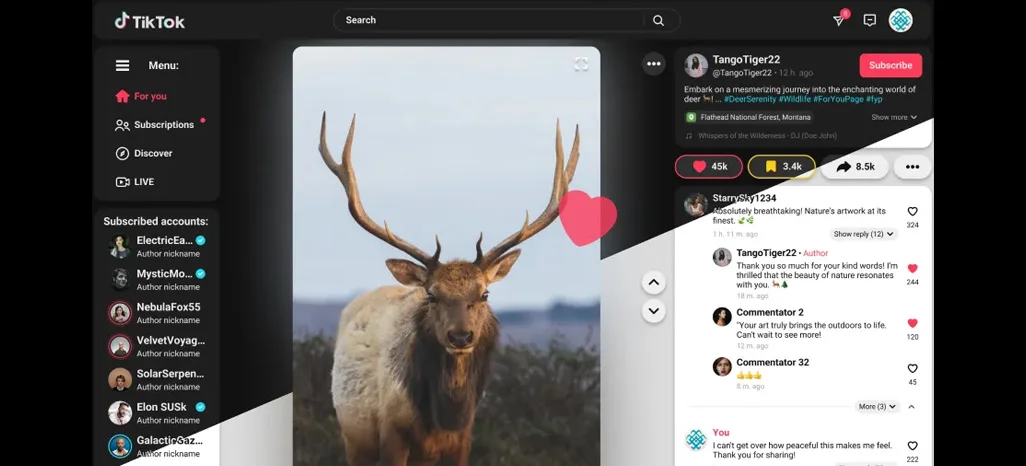Open MysticMo... subscribed account

coord(157,279)
